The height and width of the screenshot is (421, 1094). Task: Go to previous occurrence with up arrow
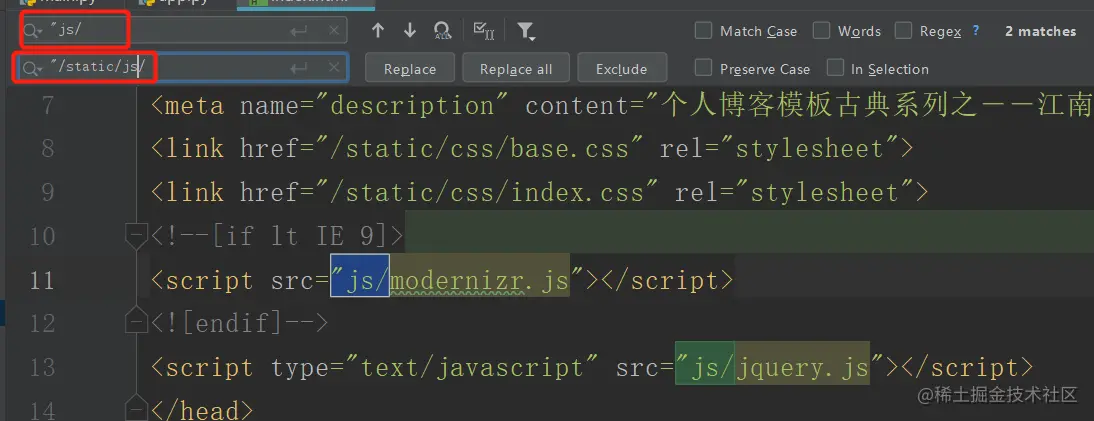coord(378,30)
